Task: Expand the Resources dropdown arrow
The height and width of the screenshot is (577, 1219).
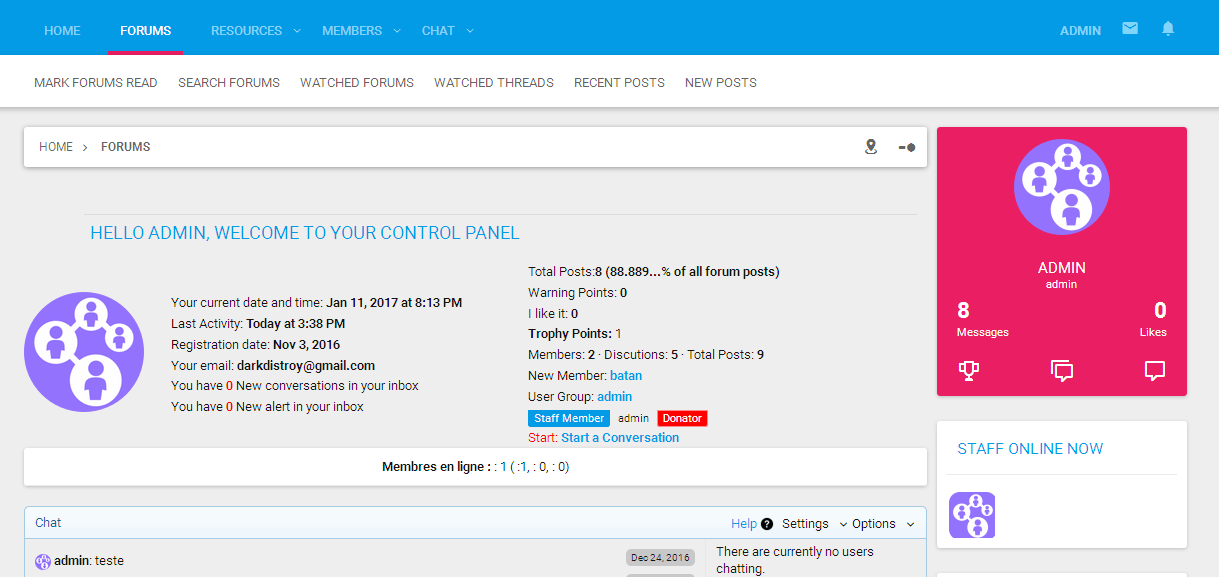Action: [x=296, y=31]
